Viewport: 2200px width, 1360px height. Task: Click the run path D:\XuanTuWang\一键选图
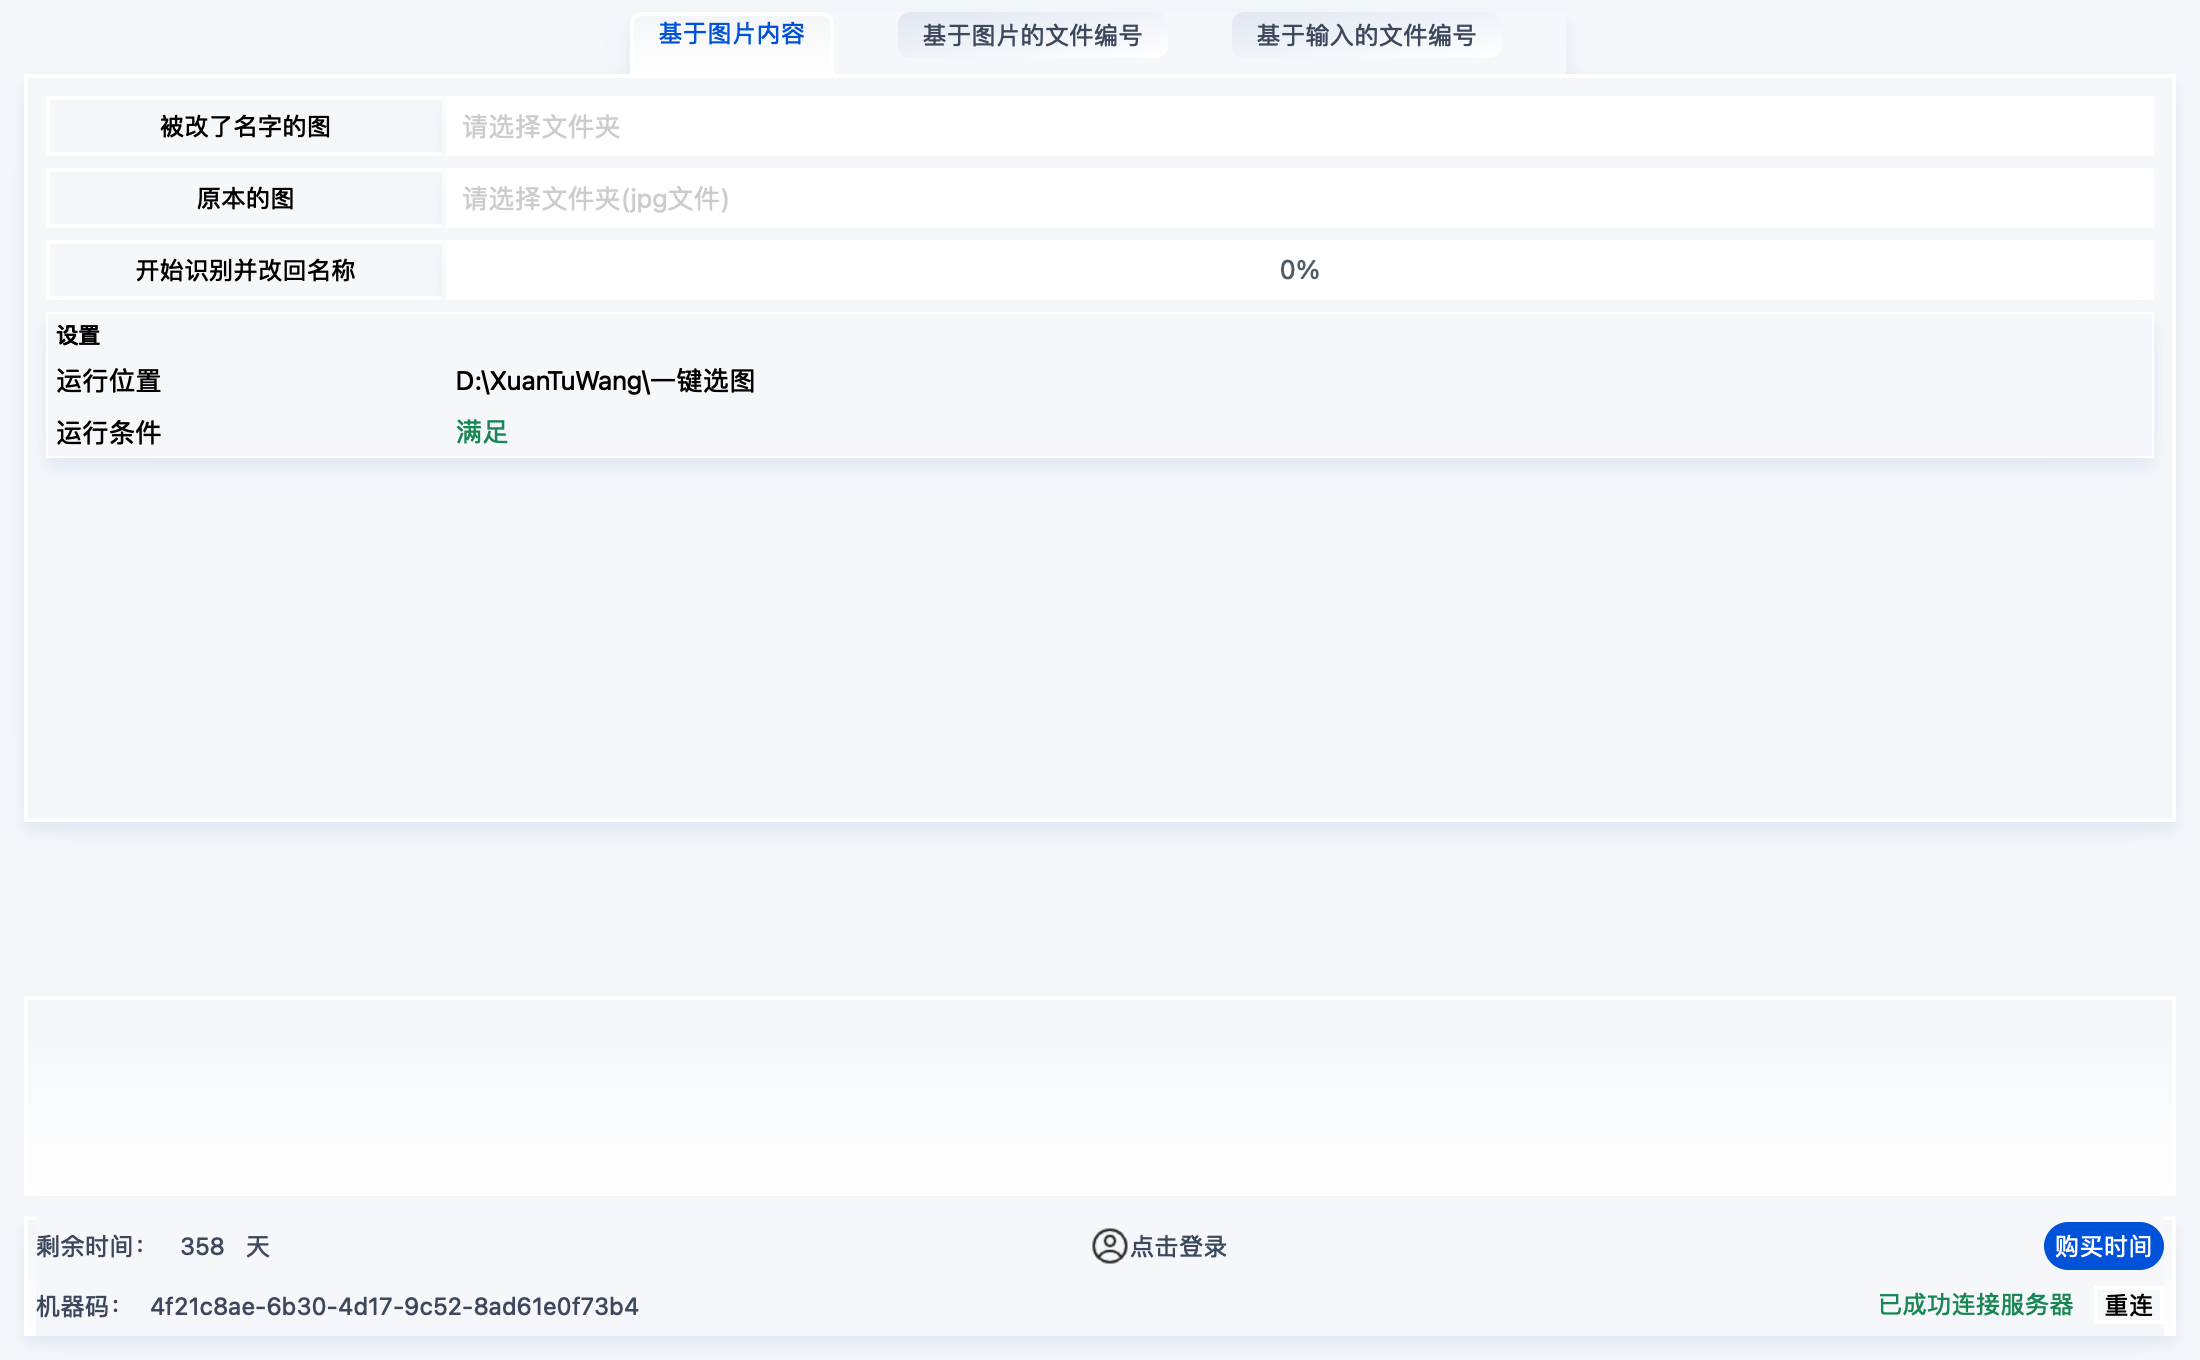click(605, 381)
